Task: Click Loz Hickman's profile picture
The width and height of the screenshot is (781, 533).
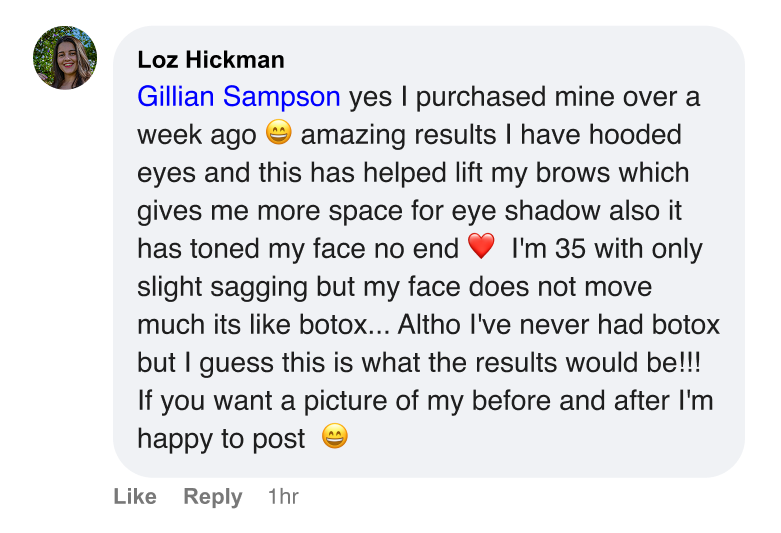Action: [x=64, y=58]
